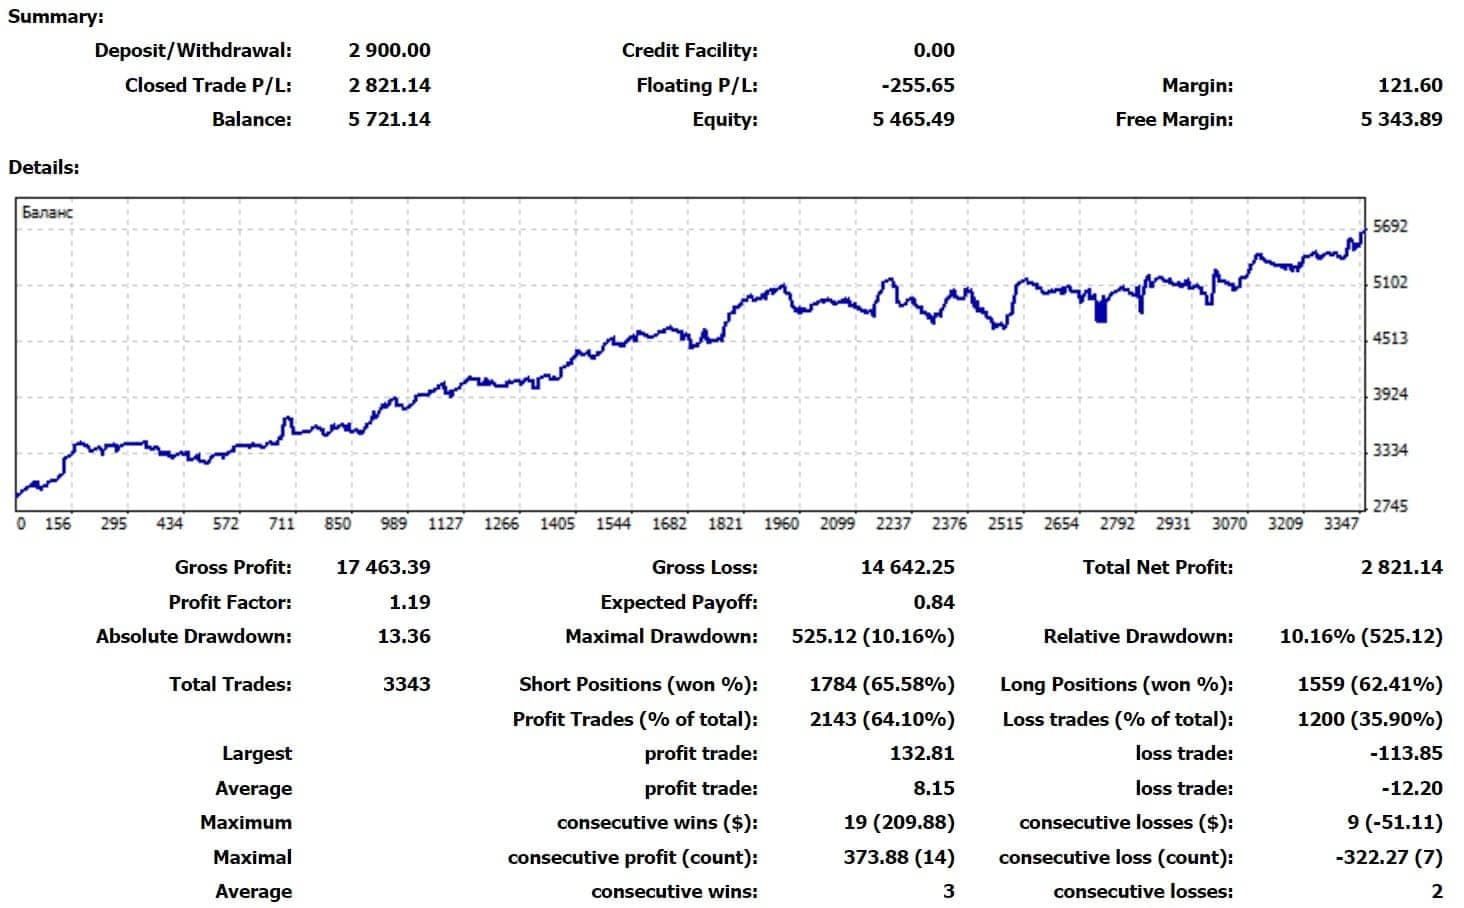1464x908 pixels.
Task: Select Maximal Drawdown value 525.12 (10.16%)
Action: tap(873, 636)
